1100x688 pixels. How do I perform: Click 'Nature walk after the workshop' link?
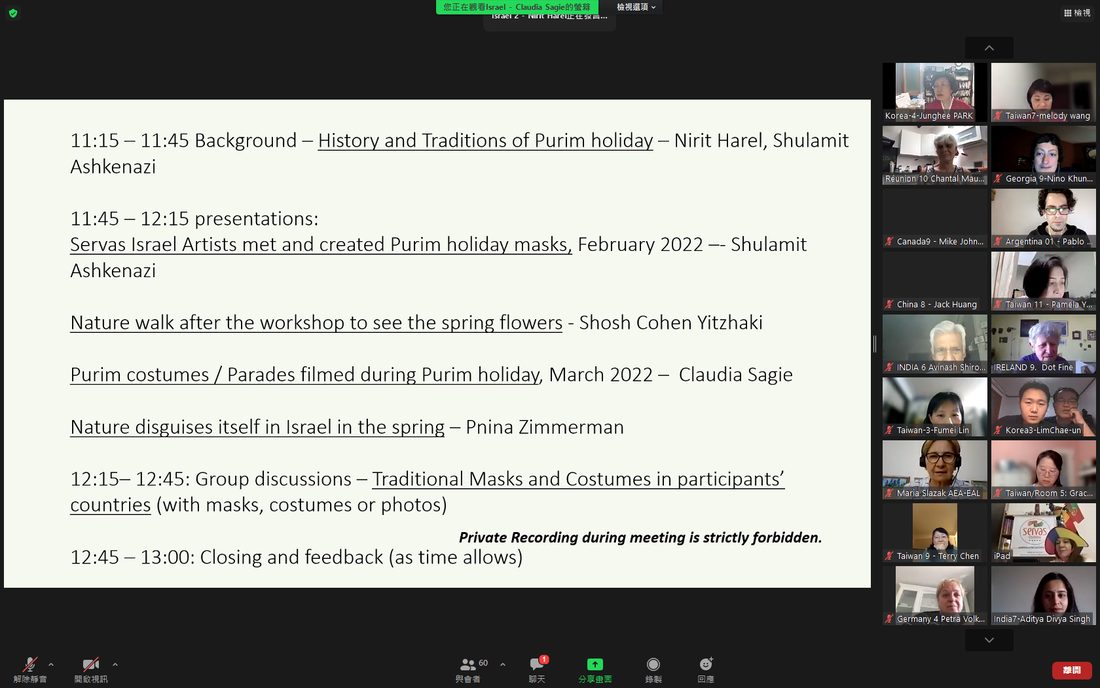316,323
